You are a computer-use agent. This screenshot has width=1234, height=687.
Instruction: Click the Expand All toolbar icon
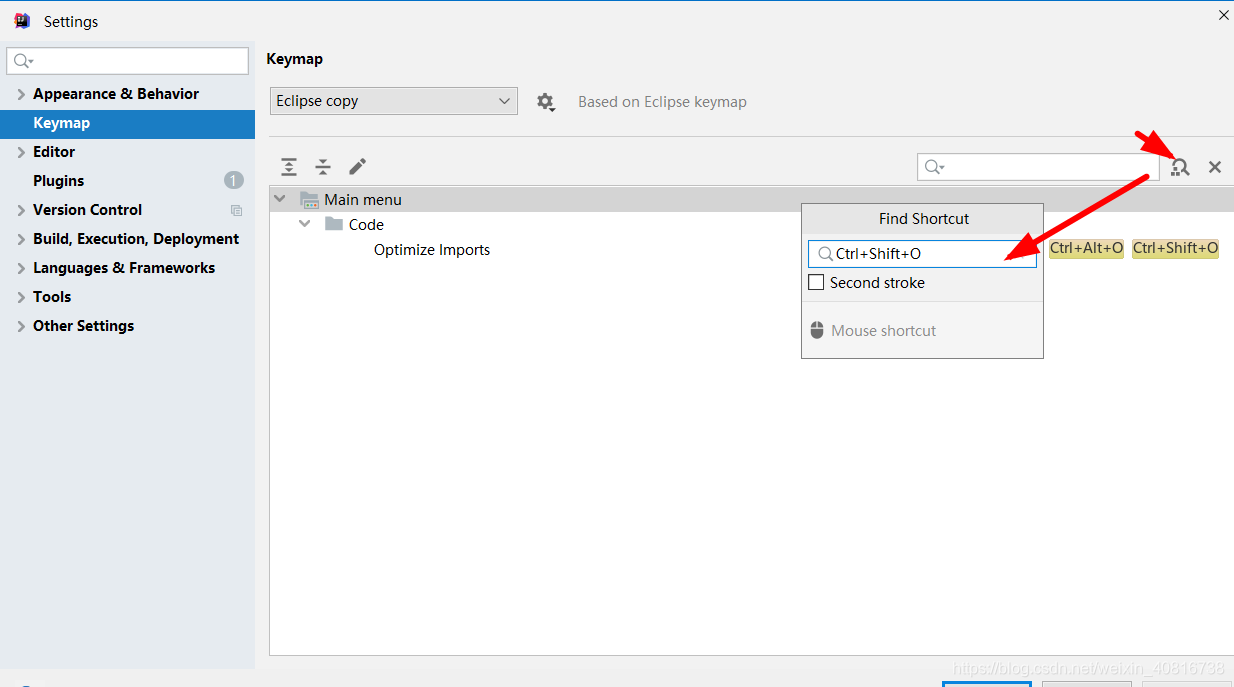click(x=289, y=167)
